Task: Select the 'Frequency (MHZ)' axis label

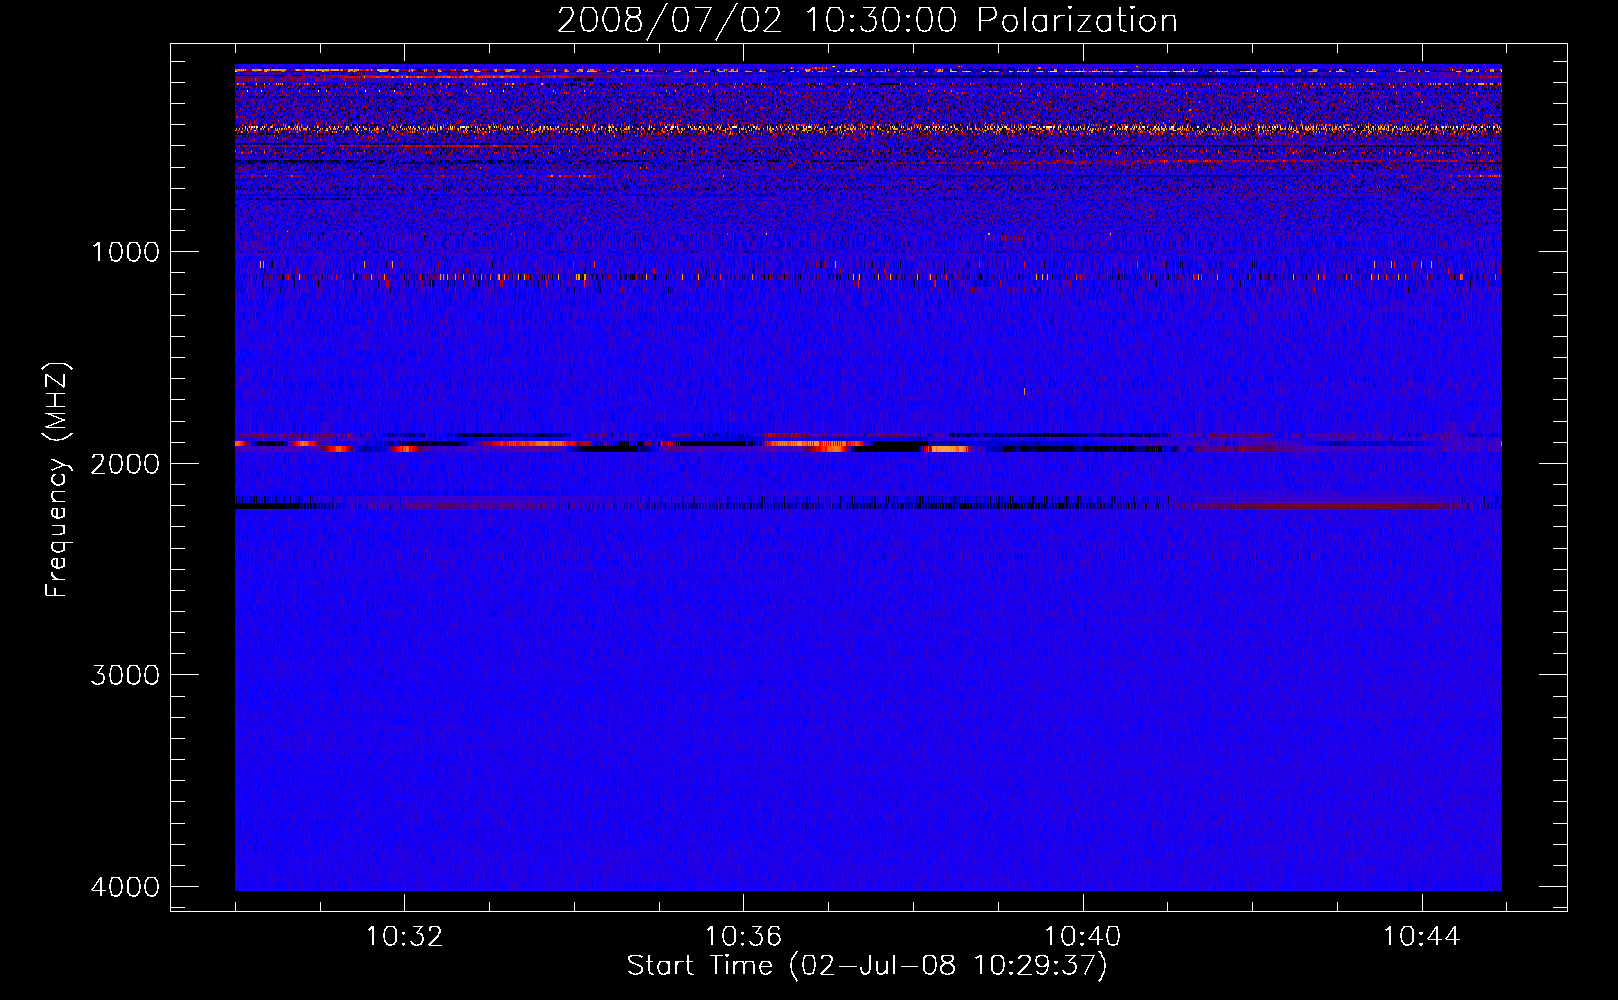Action: pos(57,480)
